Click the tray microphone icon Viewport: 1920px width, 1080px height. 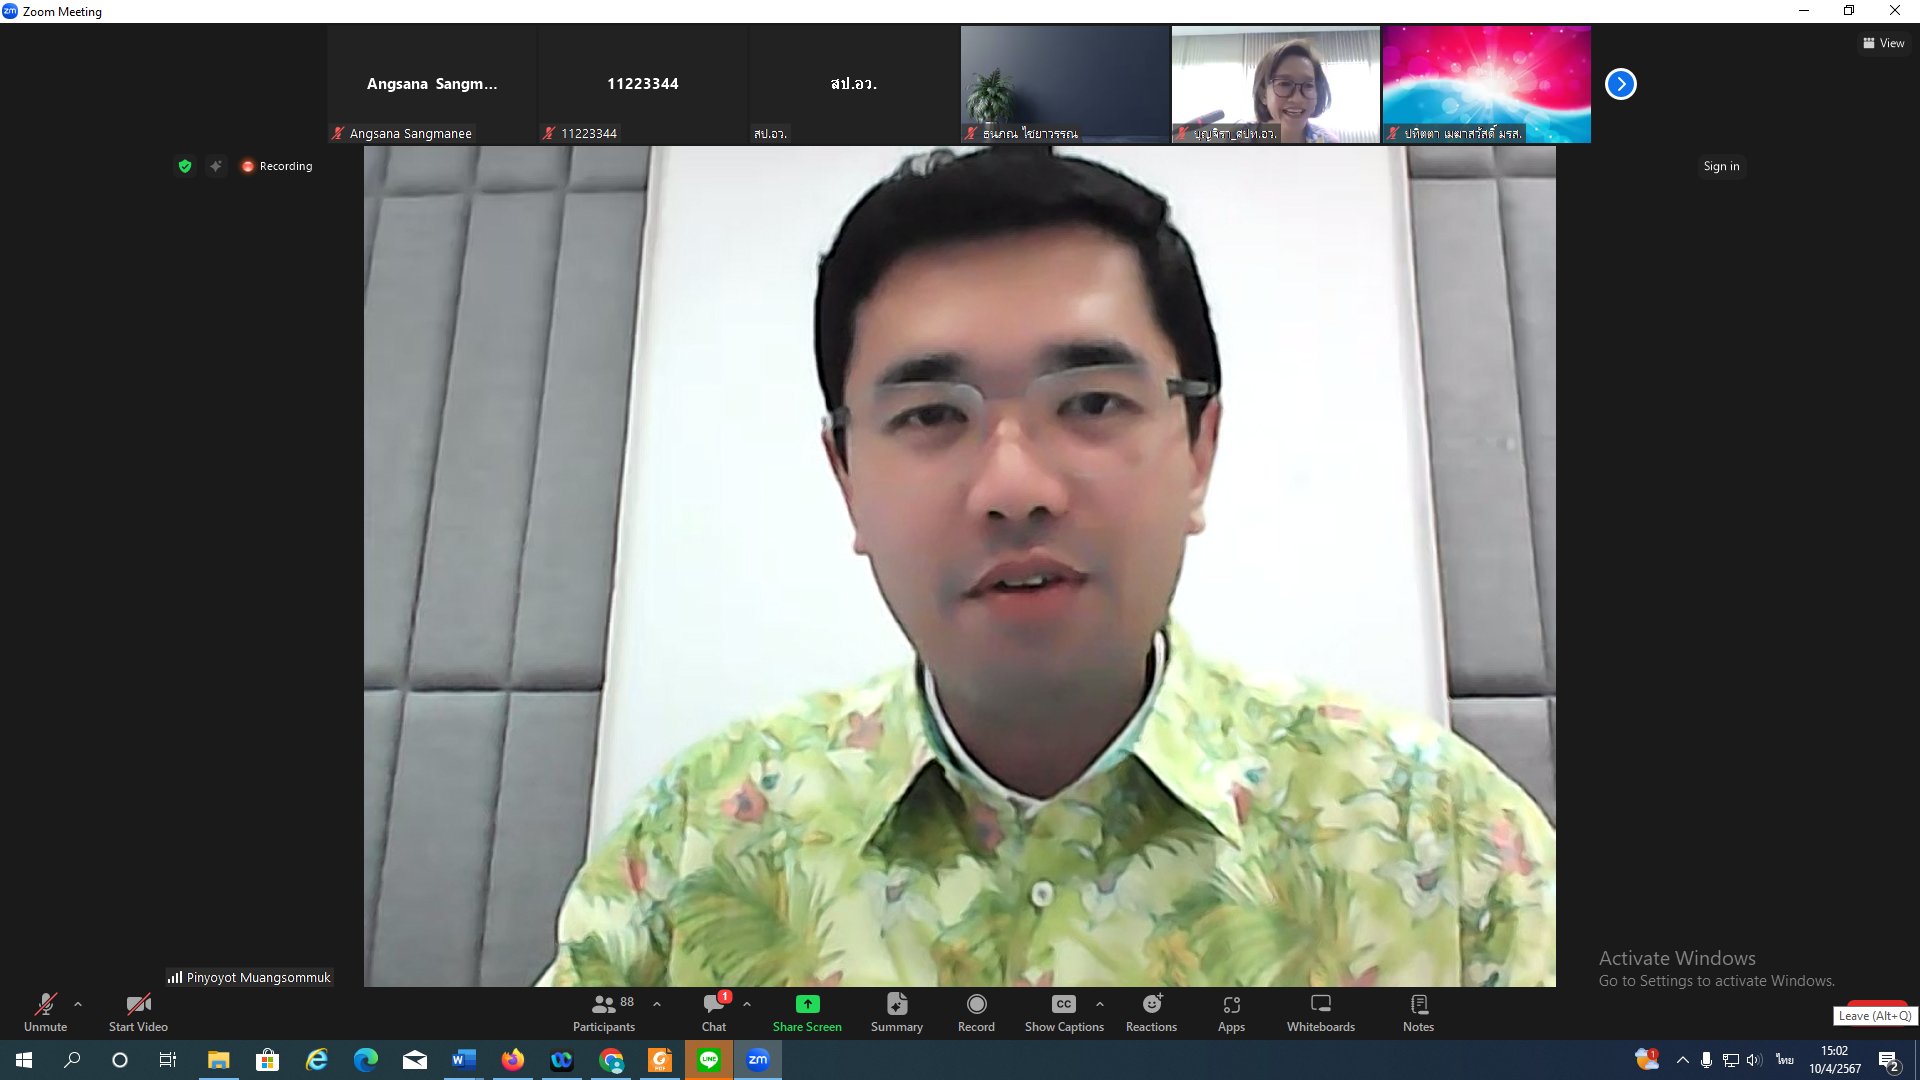pyautogui.click(x=1706, y=1060)
